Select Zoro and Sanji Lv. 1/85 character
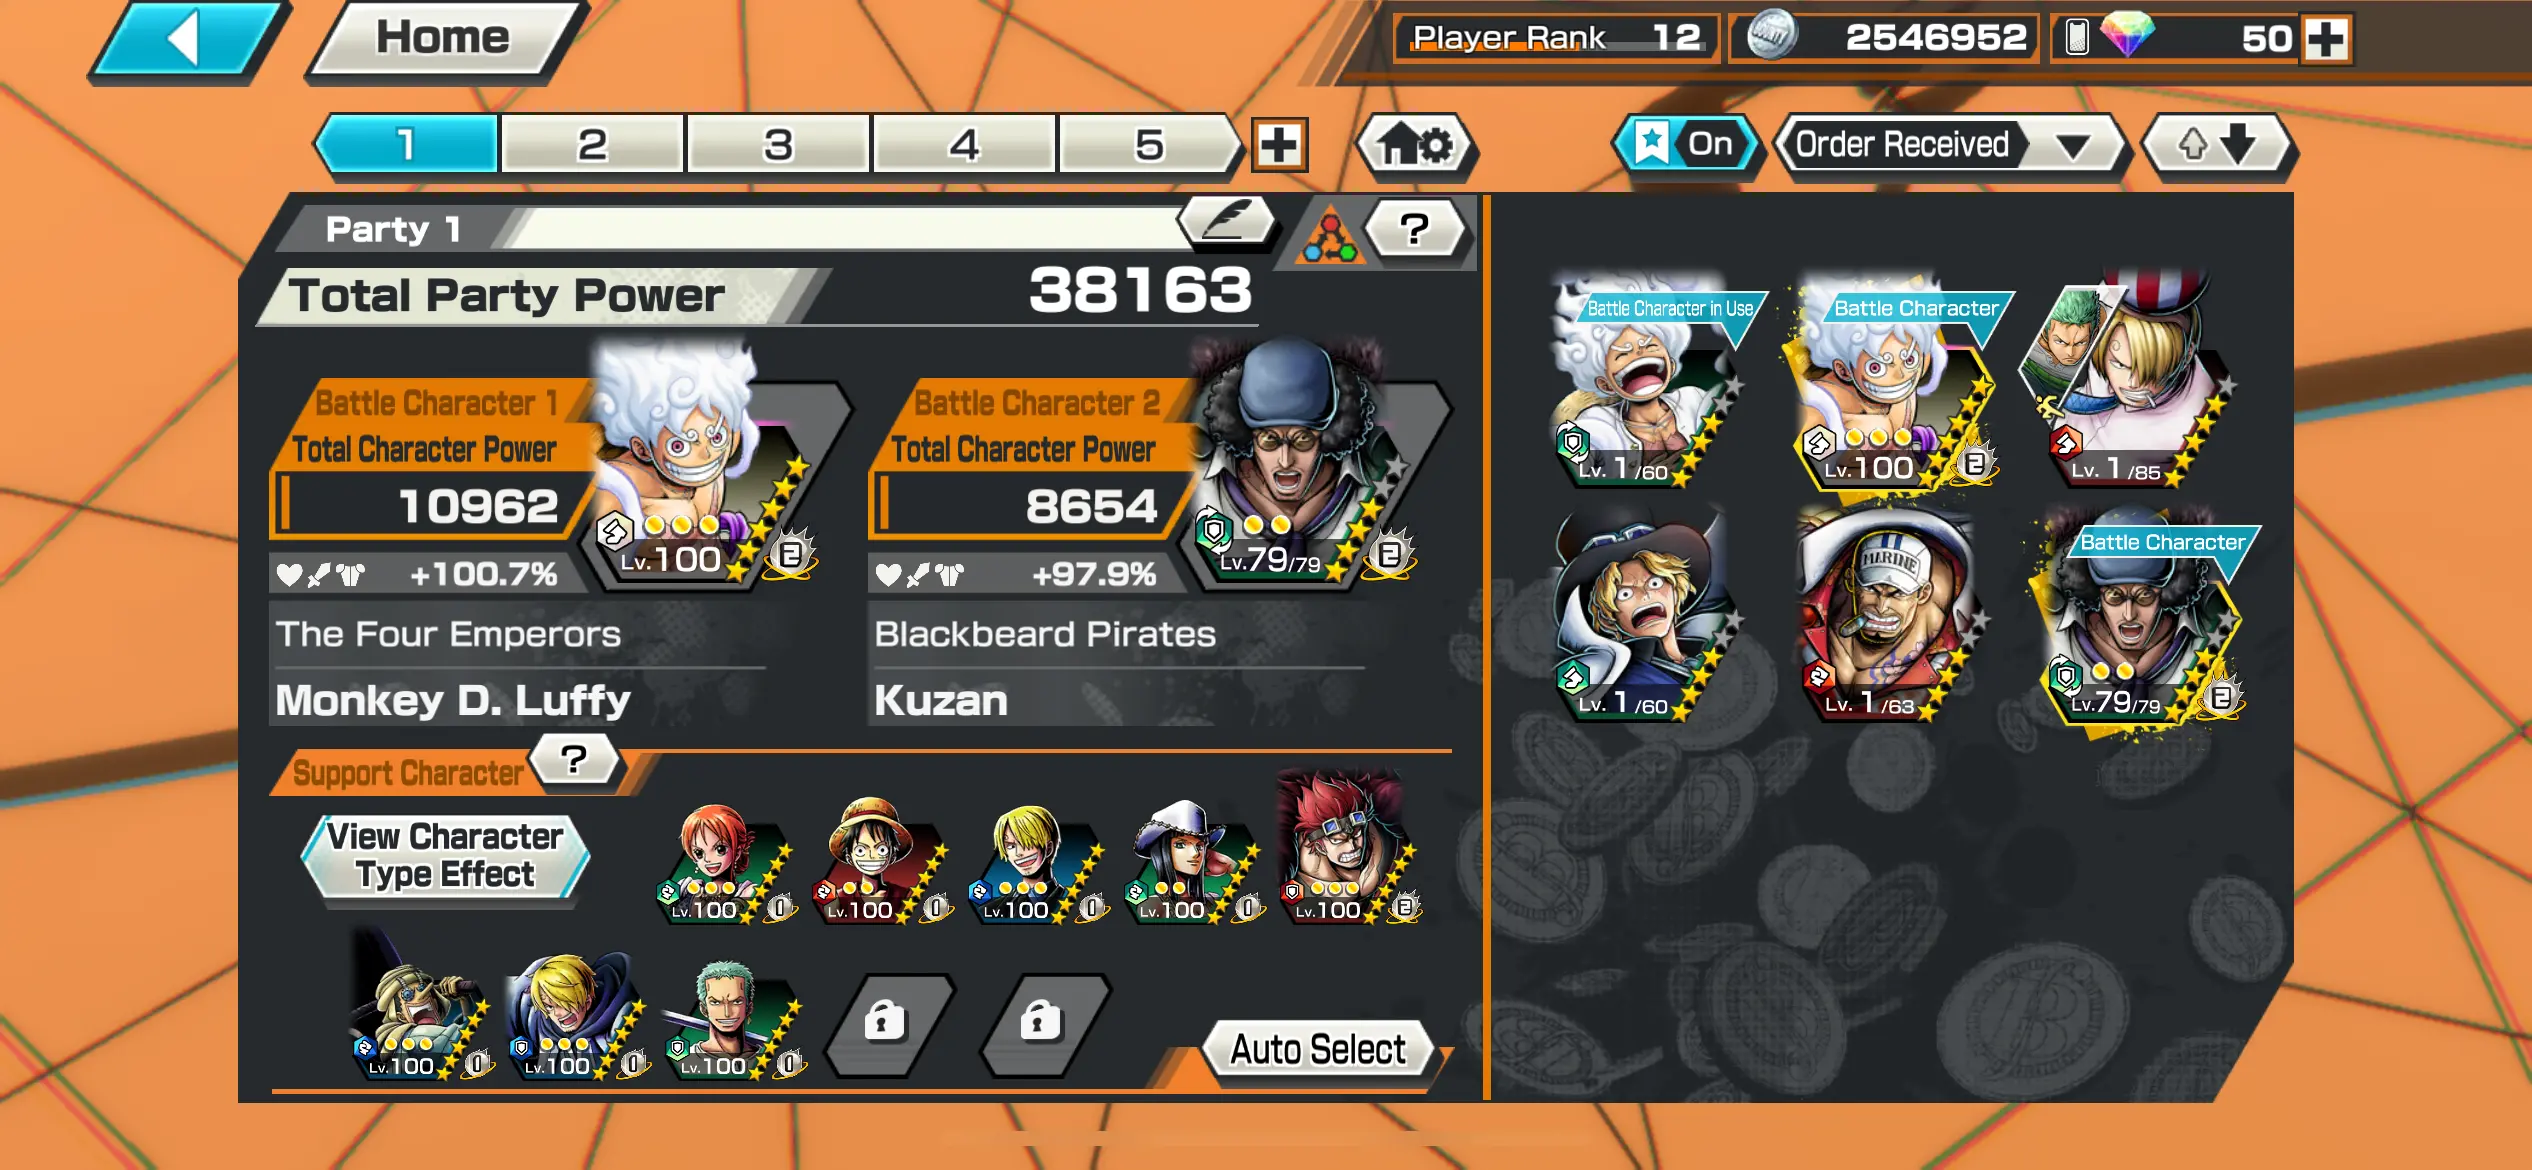 (2127, 380)
